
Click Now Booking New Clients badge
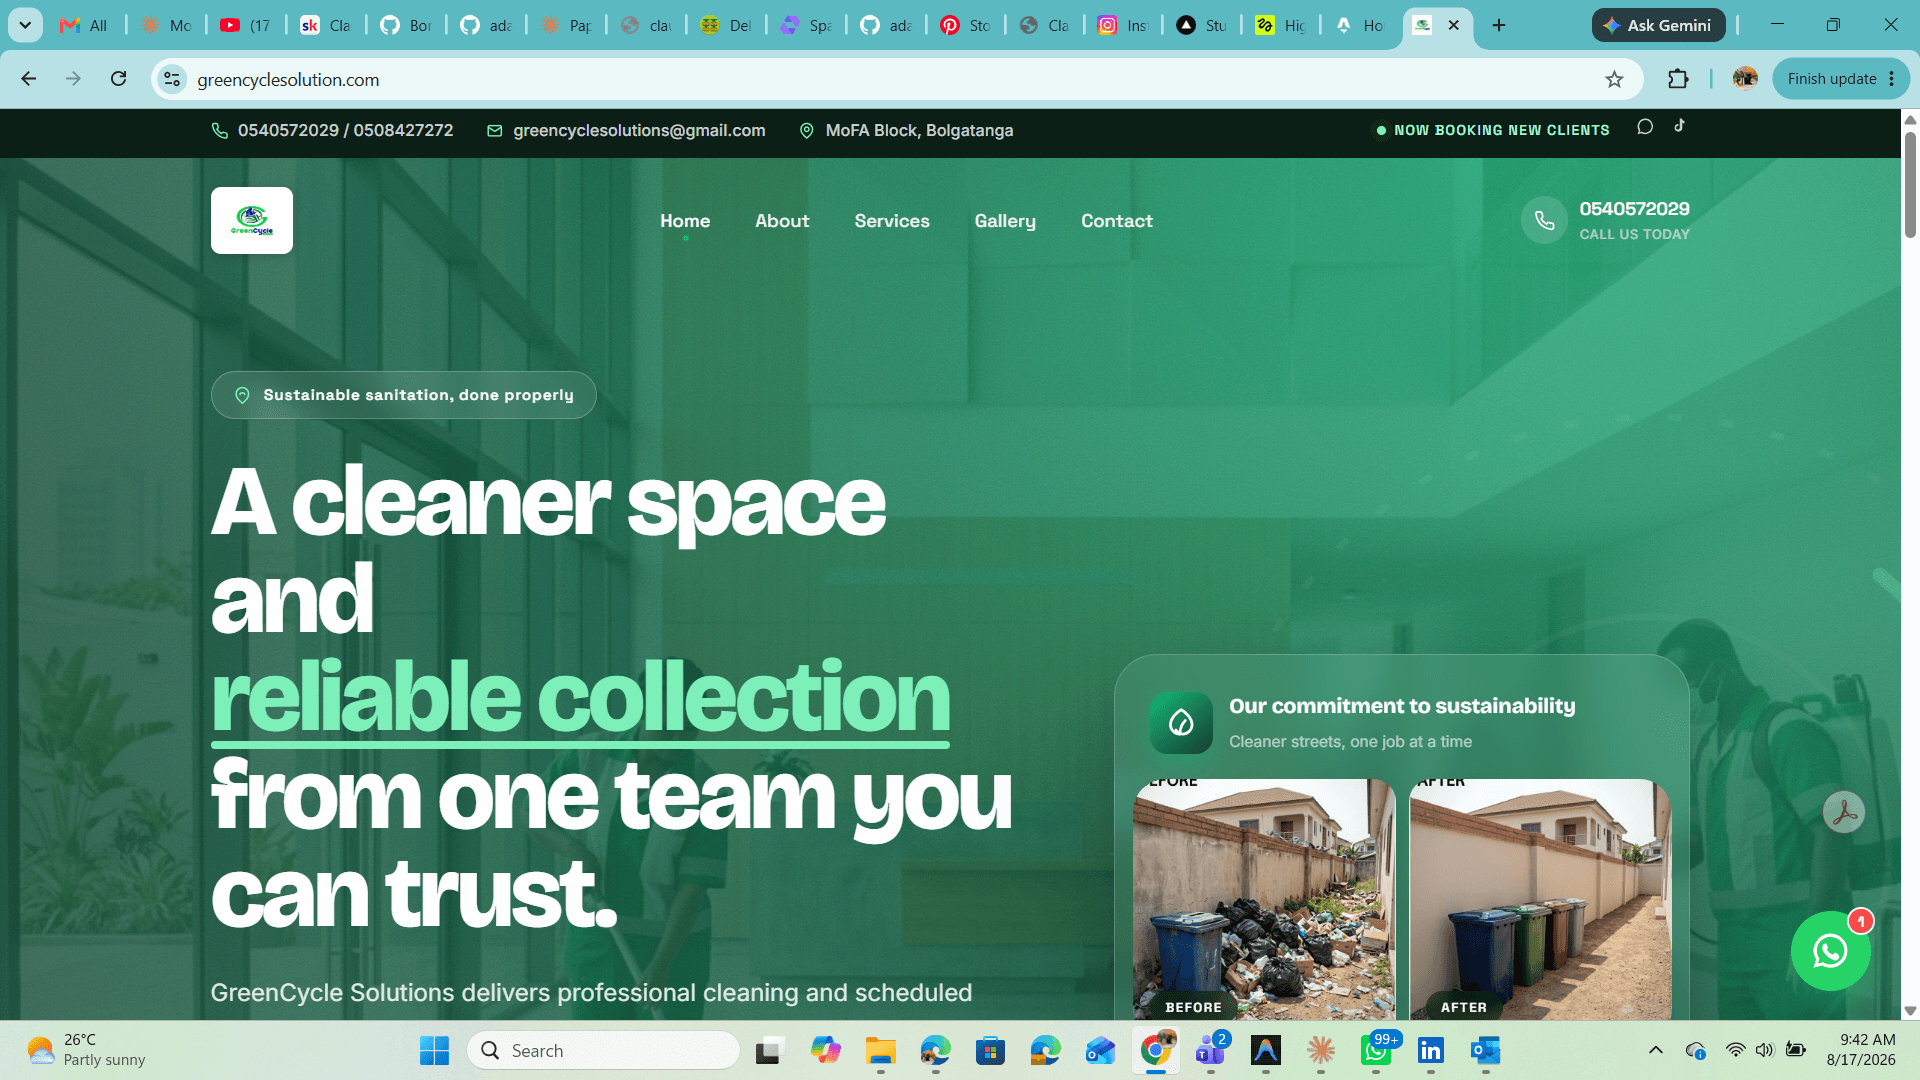click(x=1493, y=130)
